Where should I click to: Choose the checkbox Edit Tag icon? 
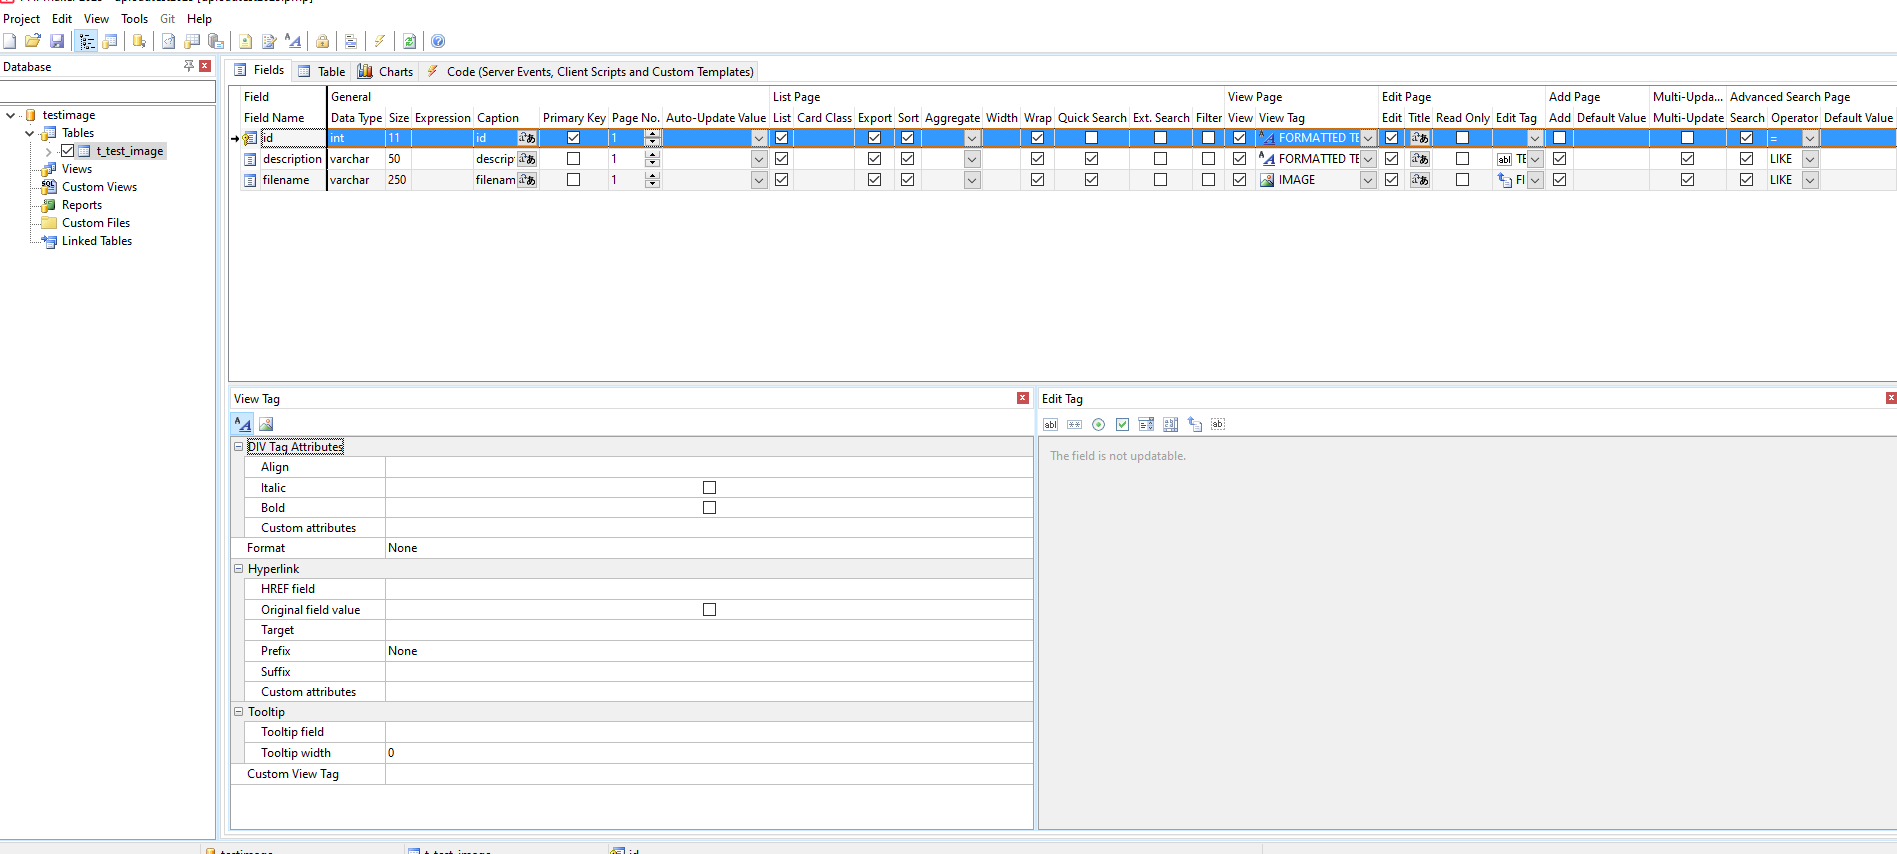(1123, 424)
